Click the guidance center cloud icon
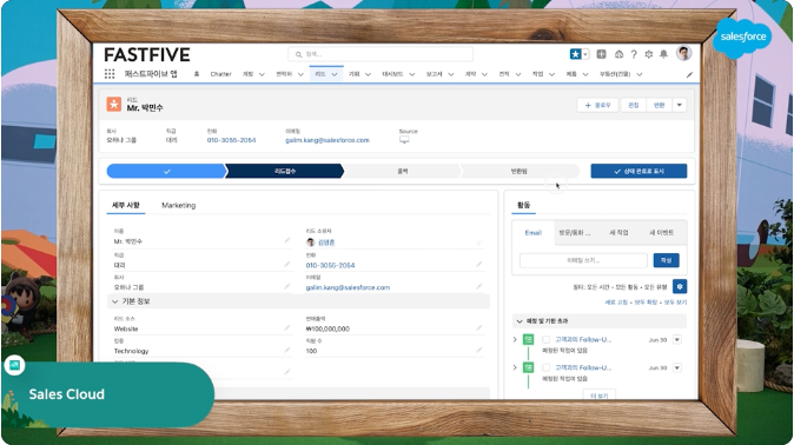794x446 pixels. (x=619, y=54)
